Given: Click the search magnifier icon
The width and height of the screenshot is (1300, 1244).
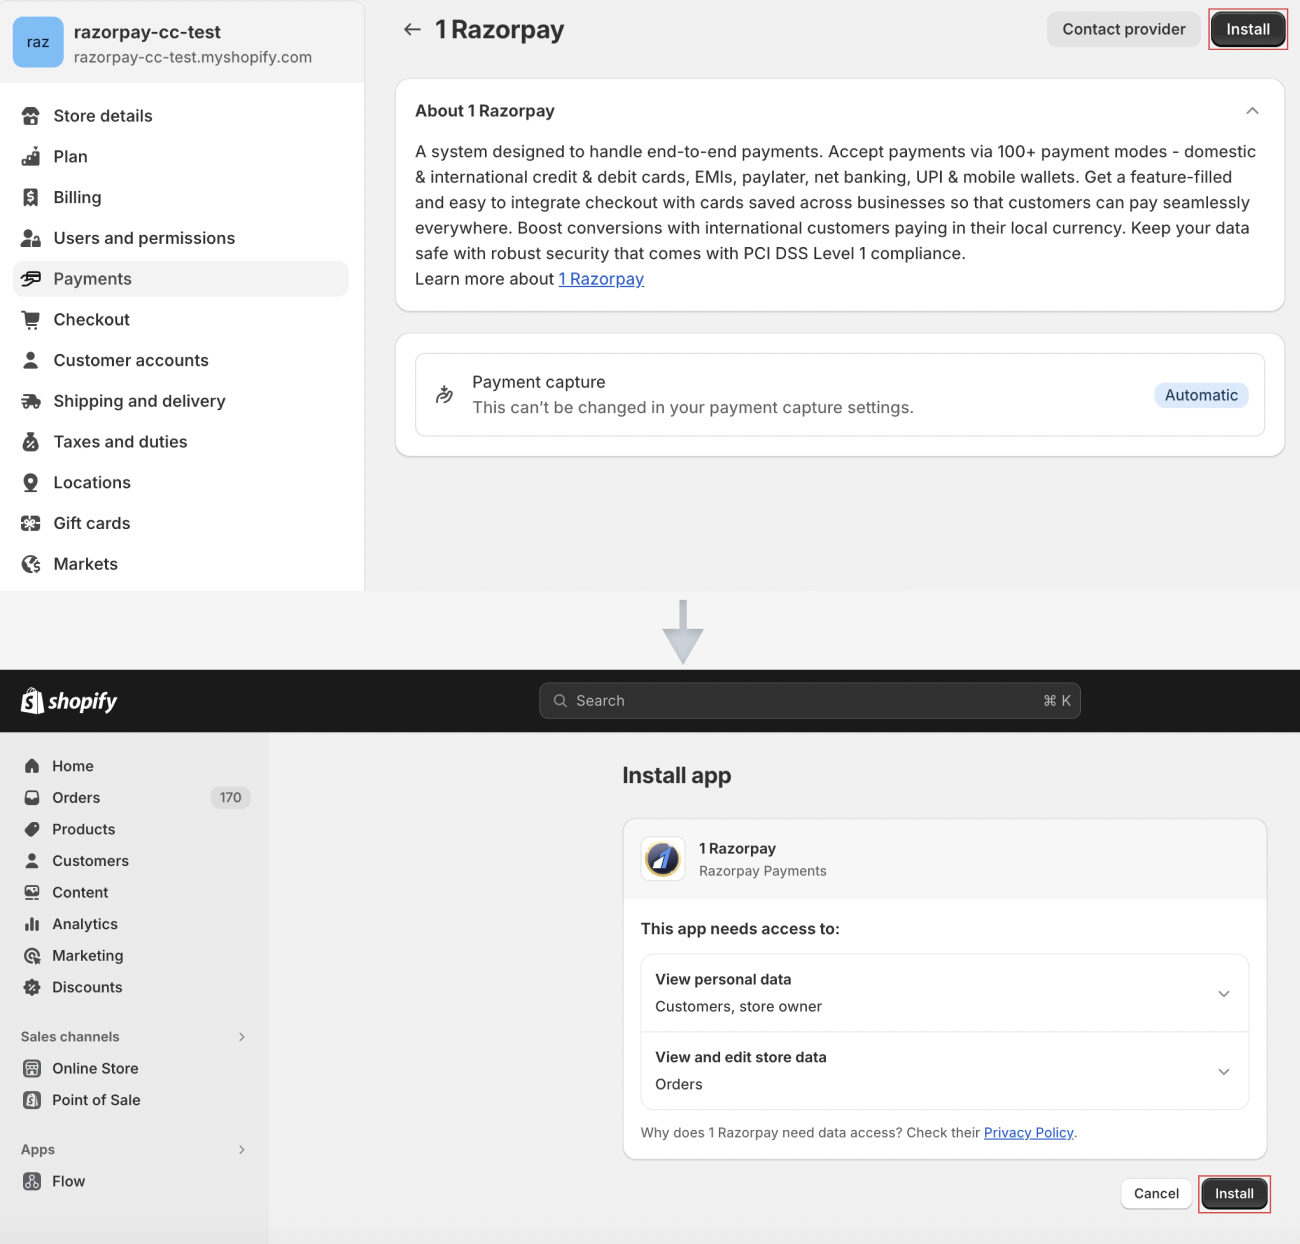Looking at the screenshot, I should click(560, 701).
